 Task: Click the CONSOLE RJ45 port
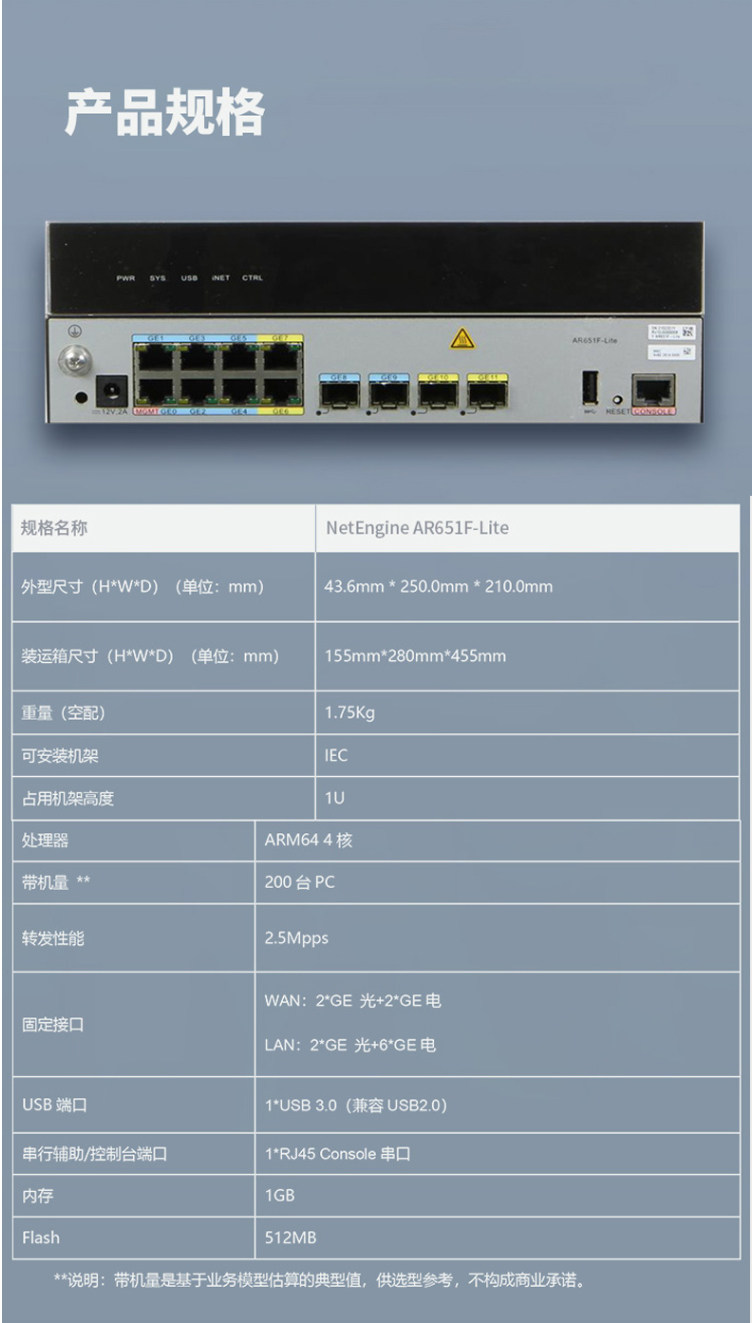tap(653, 390)
